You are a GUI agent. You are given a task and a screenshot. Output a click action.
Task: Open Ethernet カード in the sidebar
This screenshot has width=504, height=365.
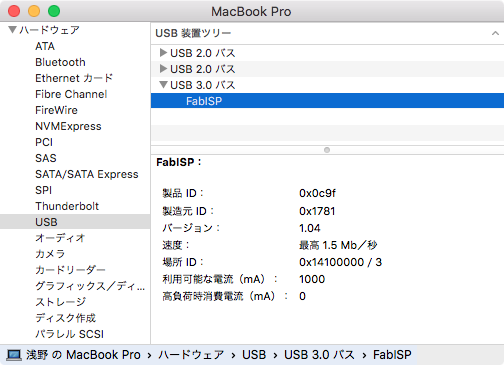pyautogui.click(x=74, y=78)
